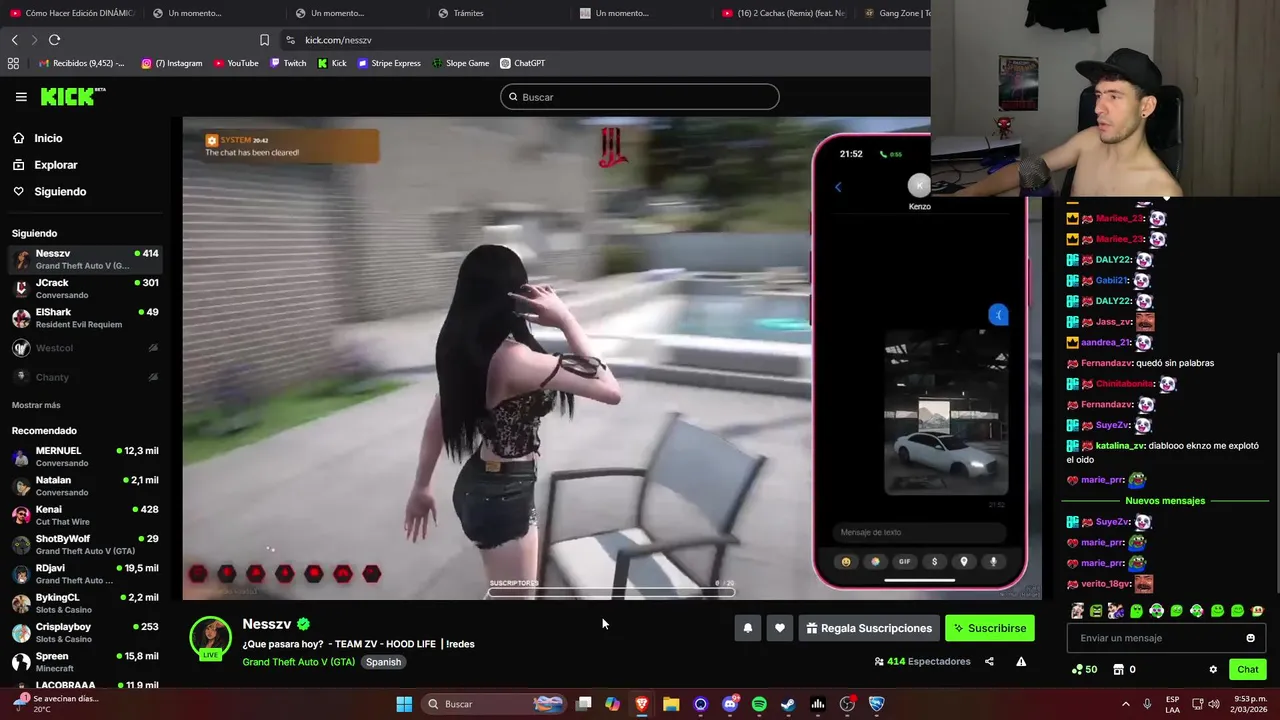Click the green Suscribirse button
This screenshot has width=1280, height=720.
(990, 628)
